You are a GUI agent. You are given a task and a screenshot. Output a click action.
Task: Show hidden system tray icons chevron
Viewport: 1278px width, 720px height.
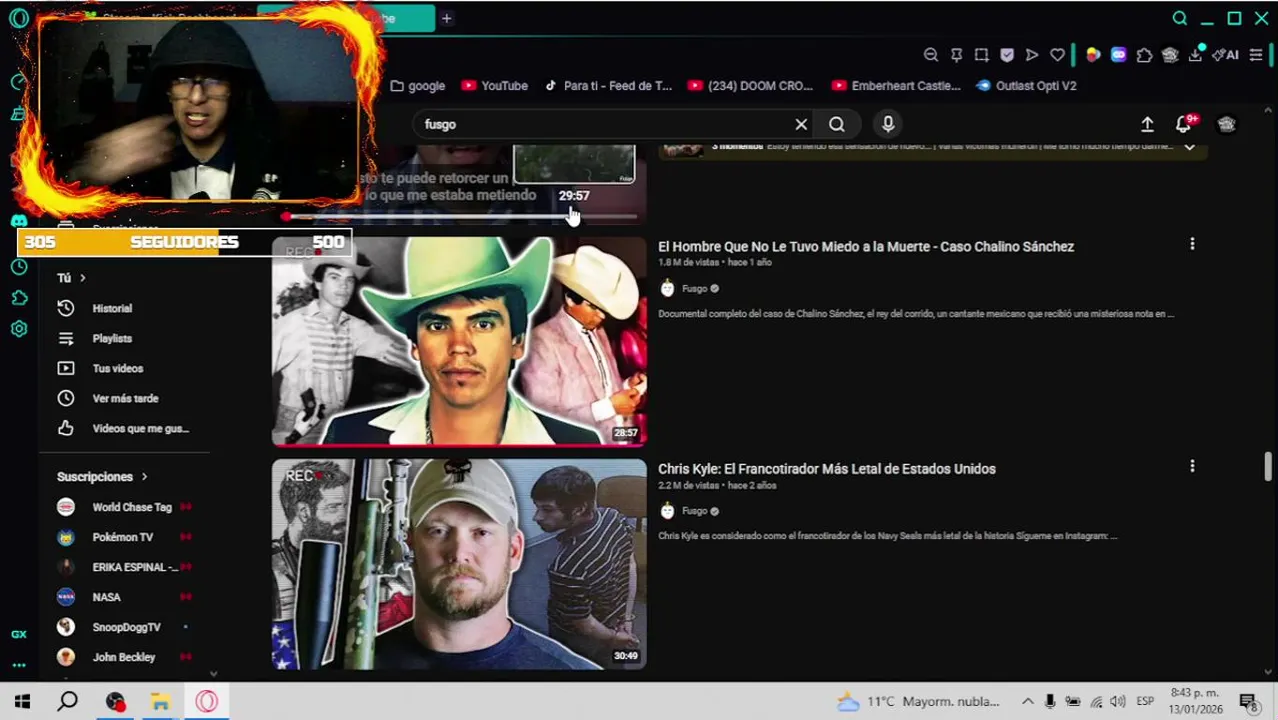[1027, 701]
